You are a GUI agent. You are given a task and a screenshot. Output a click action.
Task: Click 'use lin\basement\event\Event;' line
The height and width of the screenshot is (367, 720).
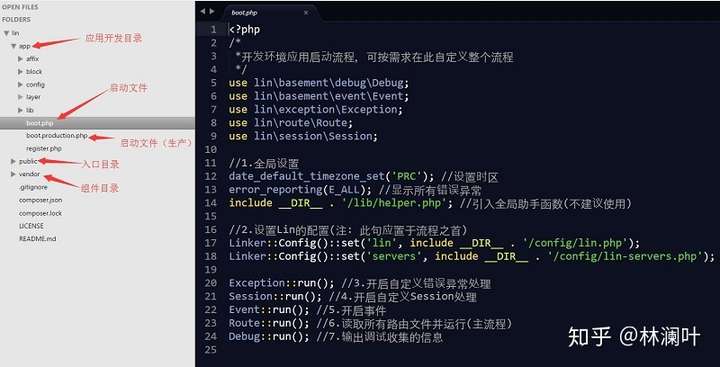point(319,96)
